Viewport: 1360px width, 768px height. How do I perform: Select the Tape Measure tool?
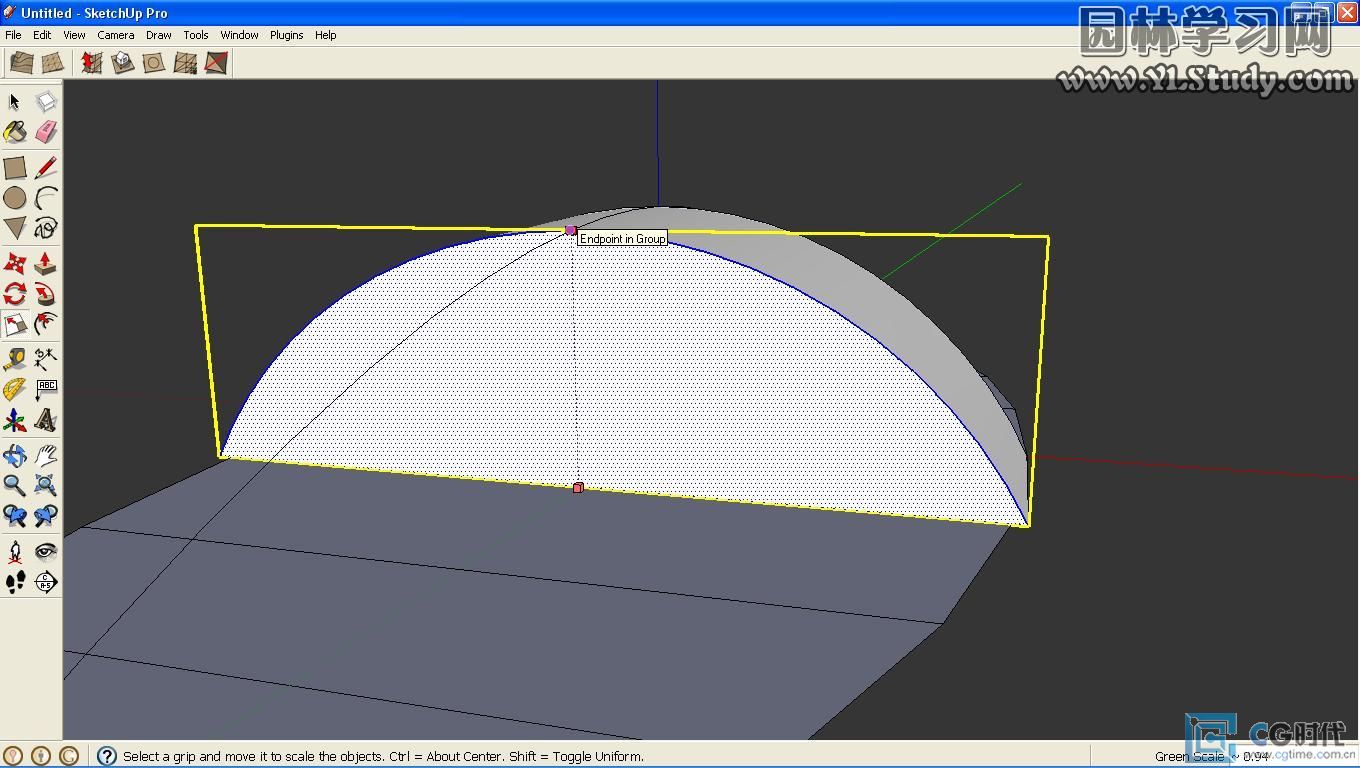(14, 359)
